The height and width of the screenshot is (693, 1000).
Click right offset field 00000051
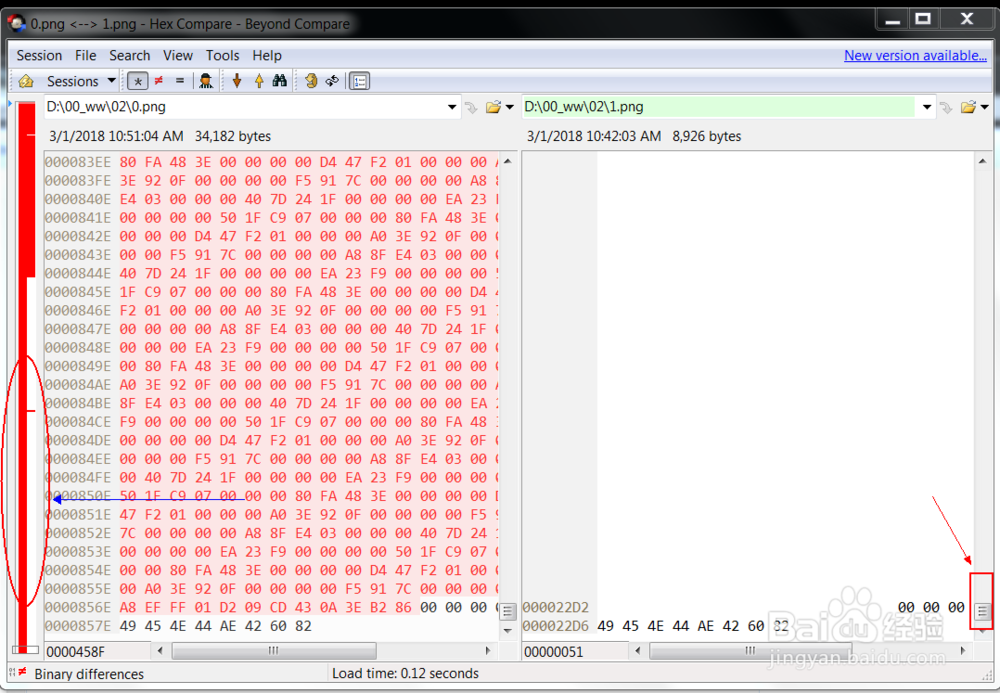(575, 652)
